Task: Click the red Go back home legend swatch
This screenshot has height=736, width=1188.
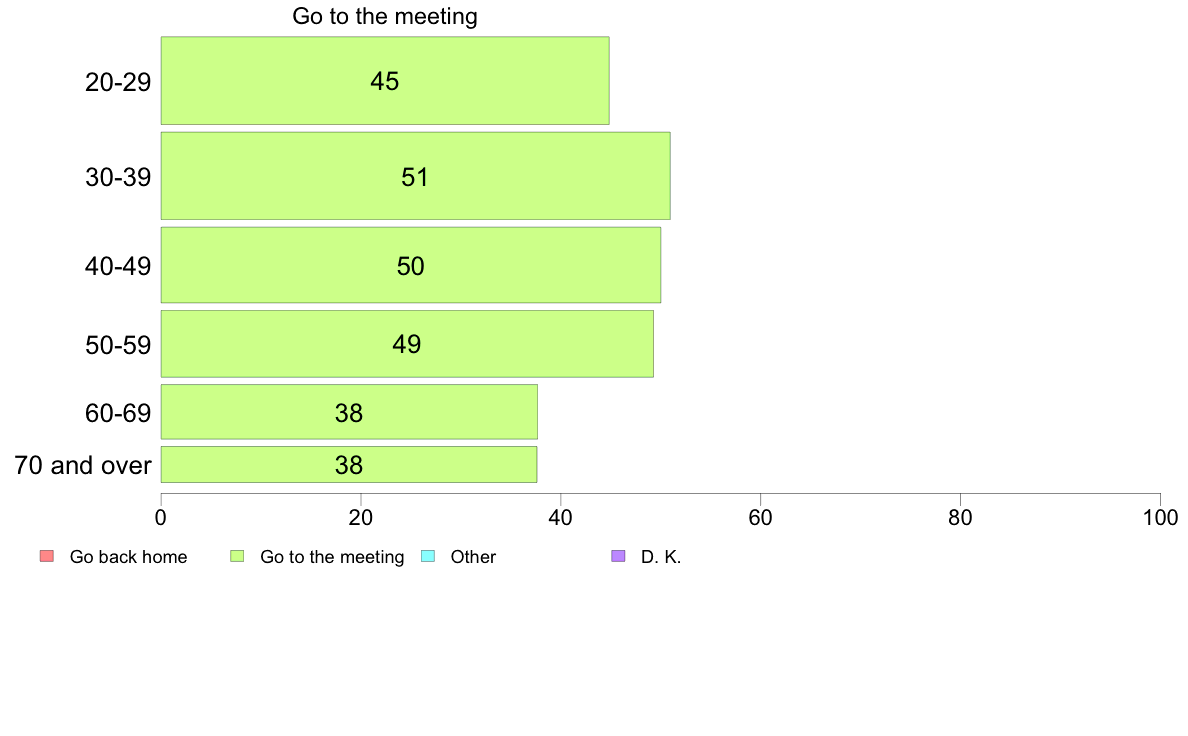Action: (47, 556)
